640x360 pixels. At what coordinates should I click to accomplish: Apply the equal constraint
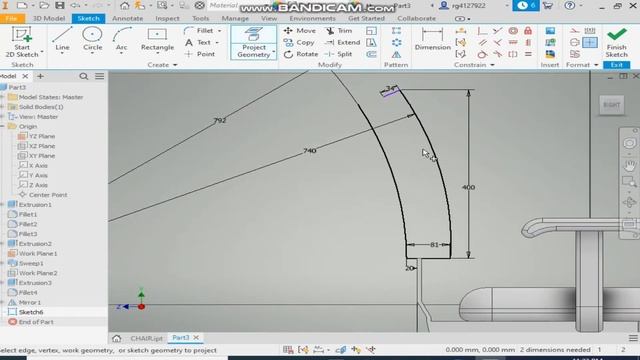[x=528, y=54]
